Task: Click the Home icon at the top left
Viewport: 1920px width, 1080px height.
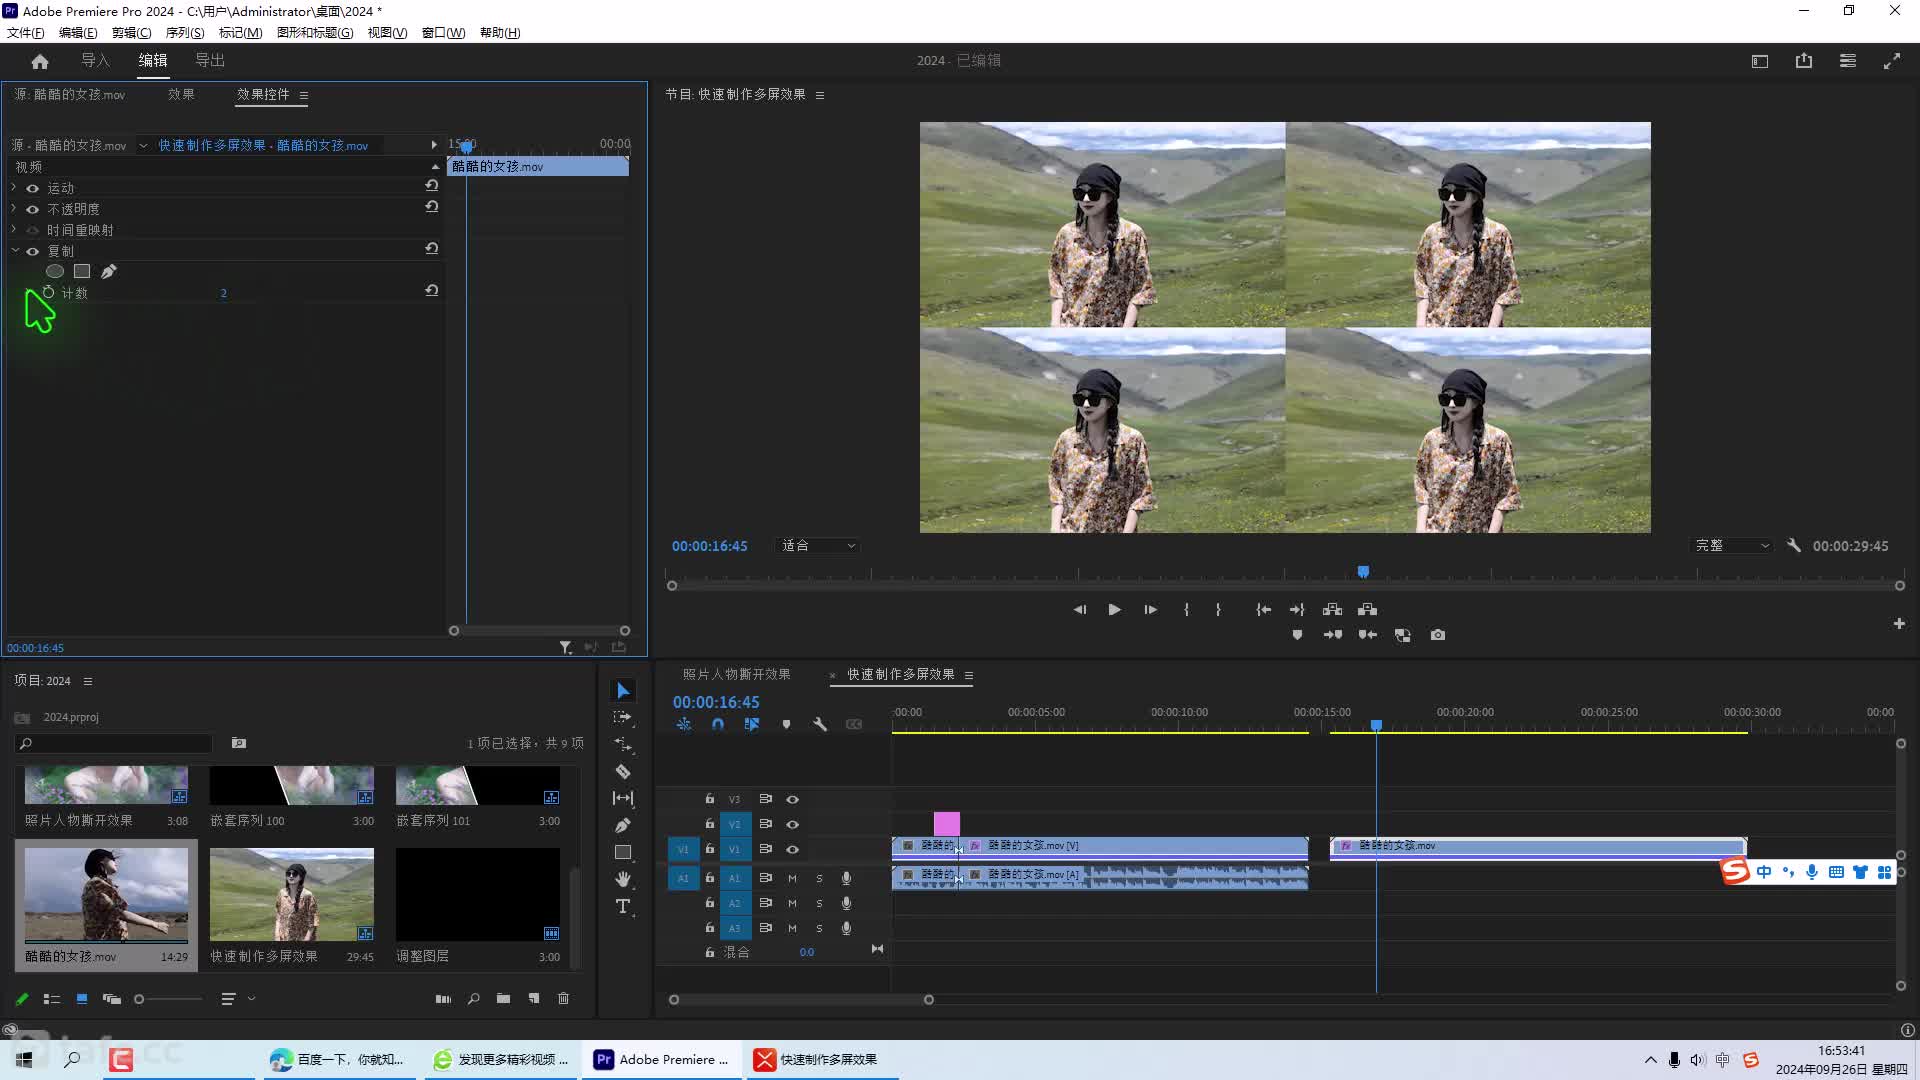Action: [x=40, y=61]
